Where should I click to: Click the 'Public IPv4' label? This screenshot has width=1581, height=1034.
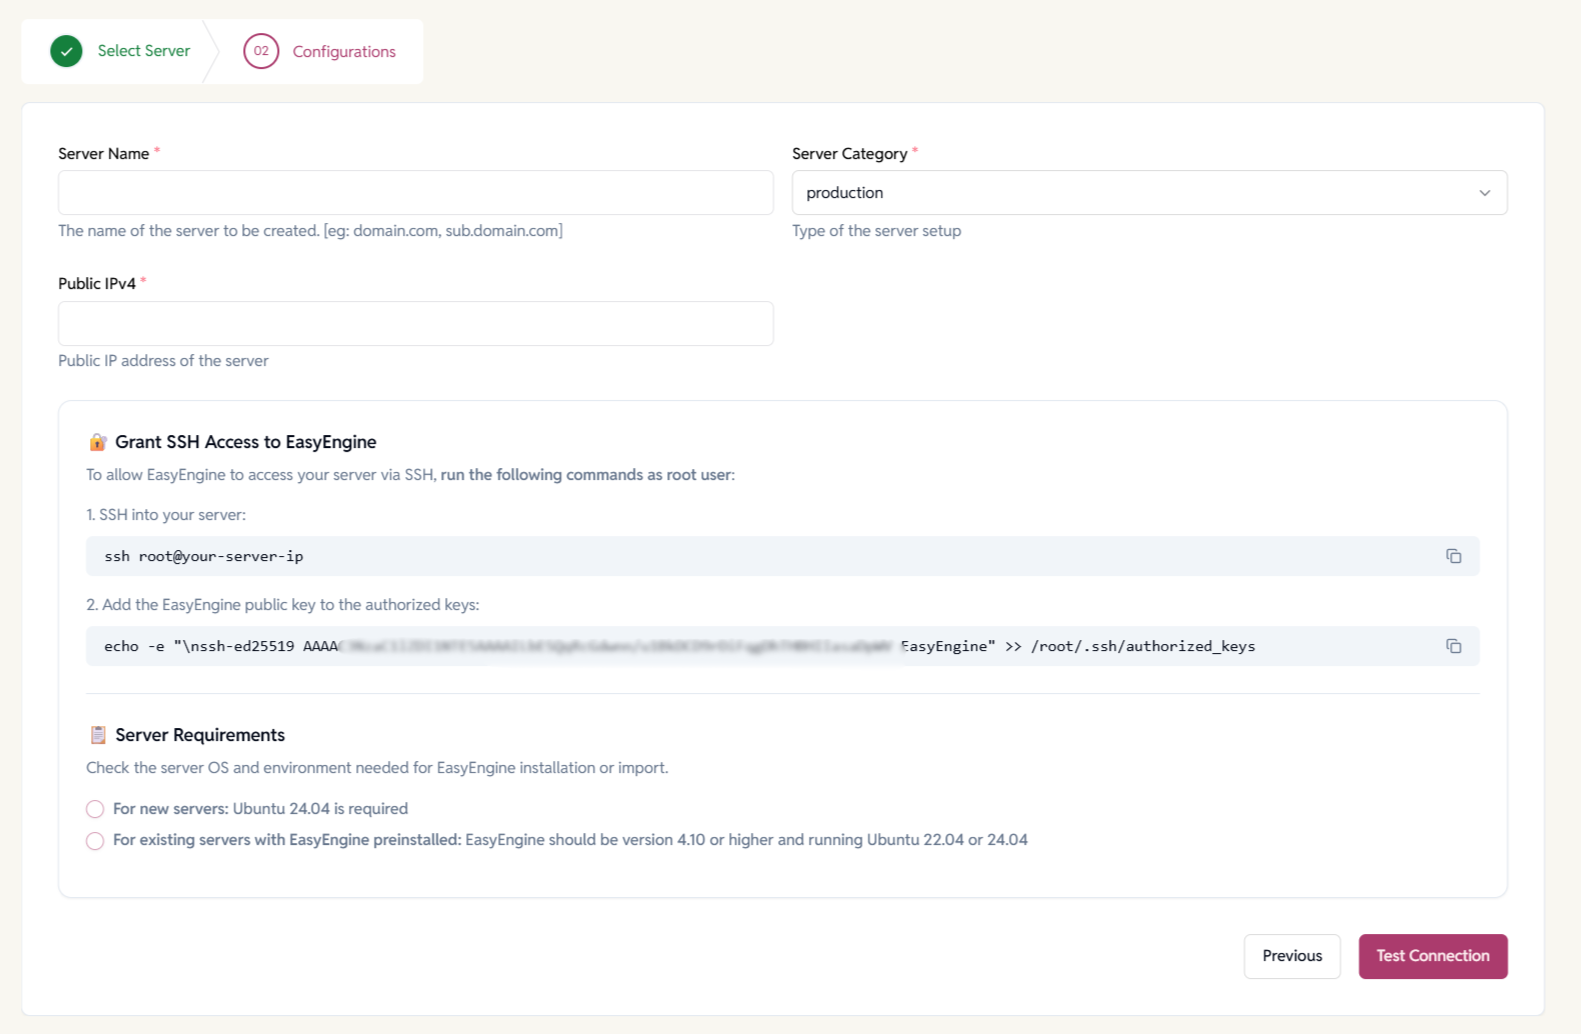click(97, 283)
